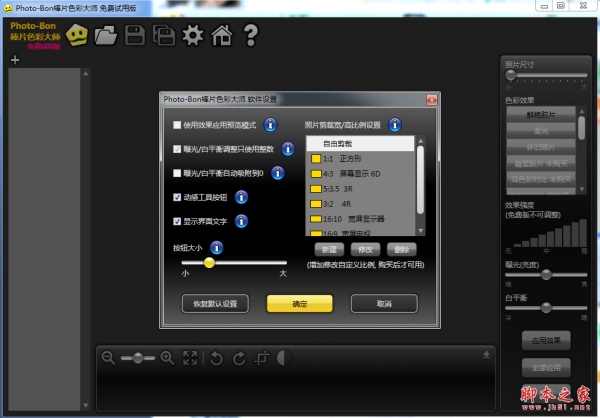Select the 3:2 4R ratio
The width and height of the screenshot is (600, 418).
[x=360, y=204]
